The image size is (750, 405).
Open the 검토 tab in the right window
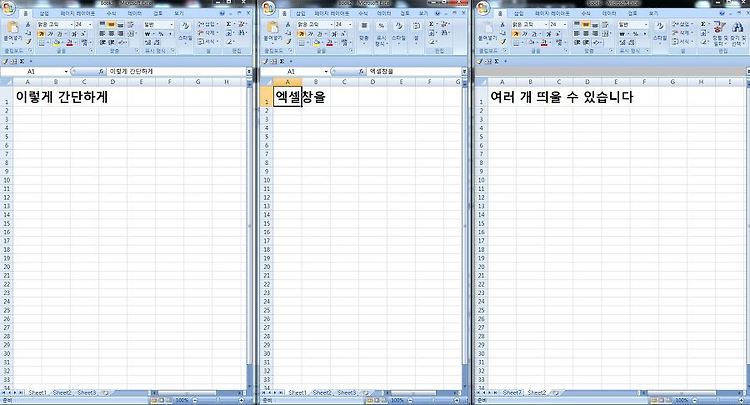(632, 13)
